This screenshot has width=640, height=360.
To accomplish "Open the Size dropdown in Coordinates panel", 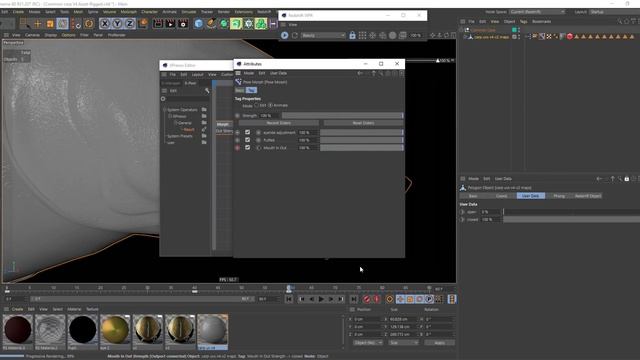I will [x=403, y=343].
